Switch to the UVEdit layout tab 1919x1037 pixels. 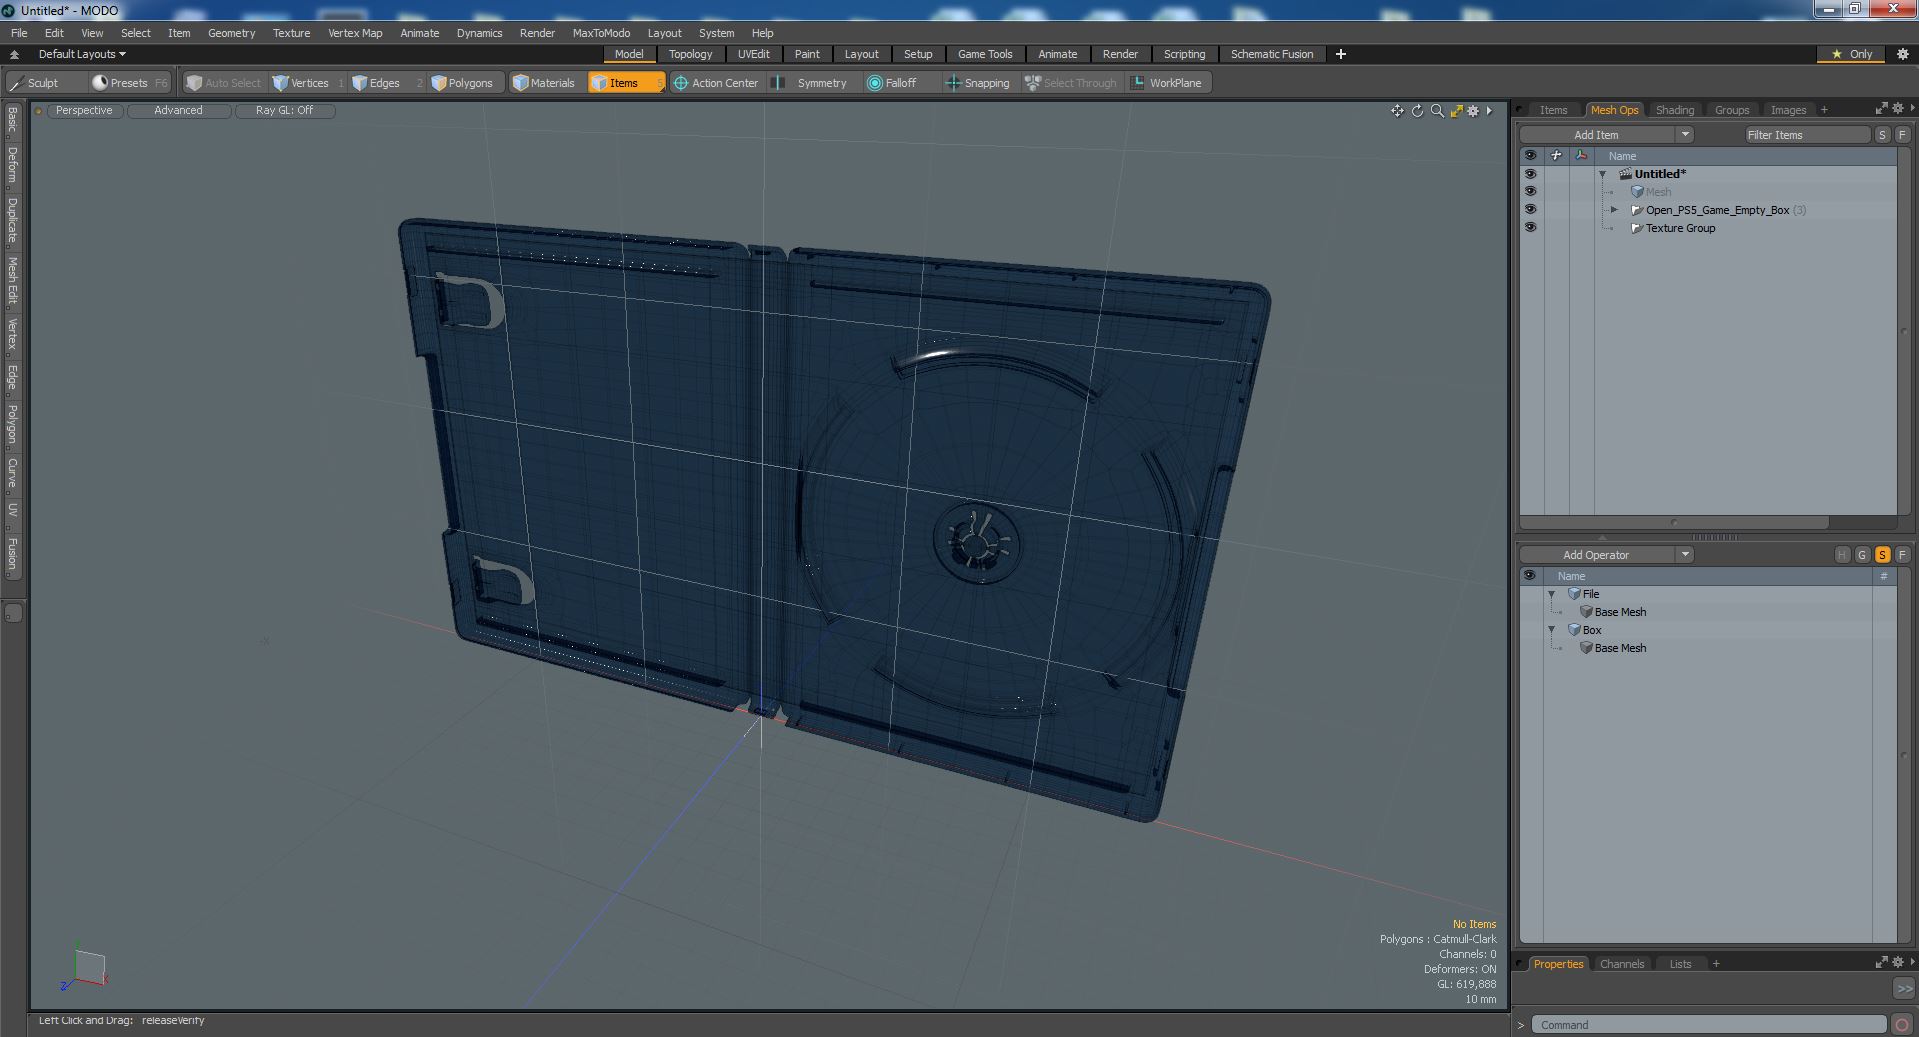tap(753, 54)
